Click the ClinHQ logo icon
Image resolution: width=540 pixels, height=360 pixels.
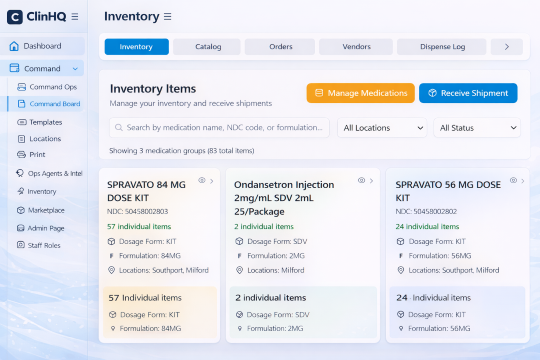click(x=15, y=17)
